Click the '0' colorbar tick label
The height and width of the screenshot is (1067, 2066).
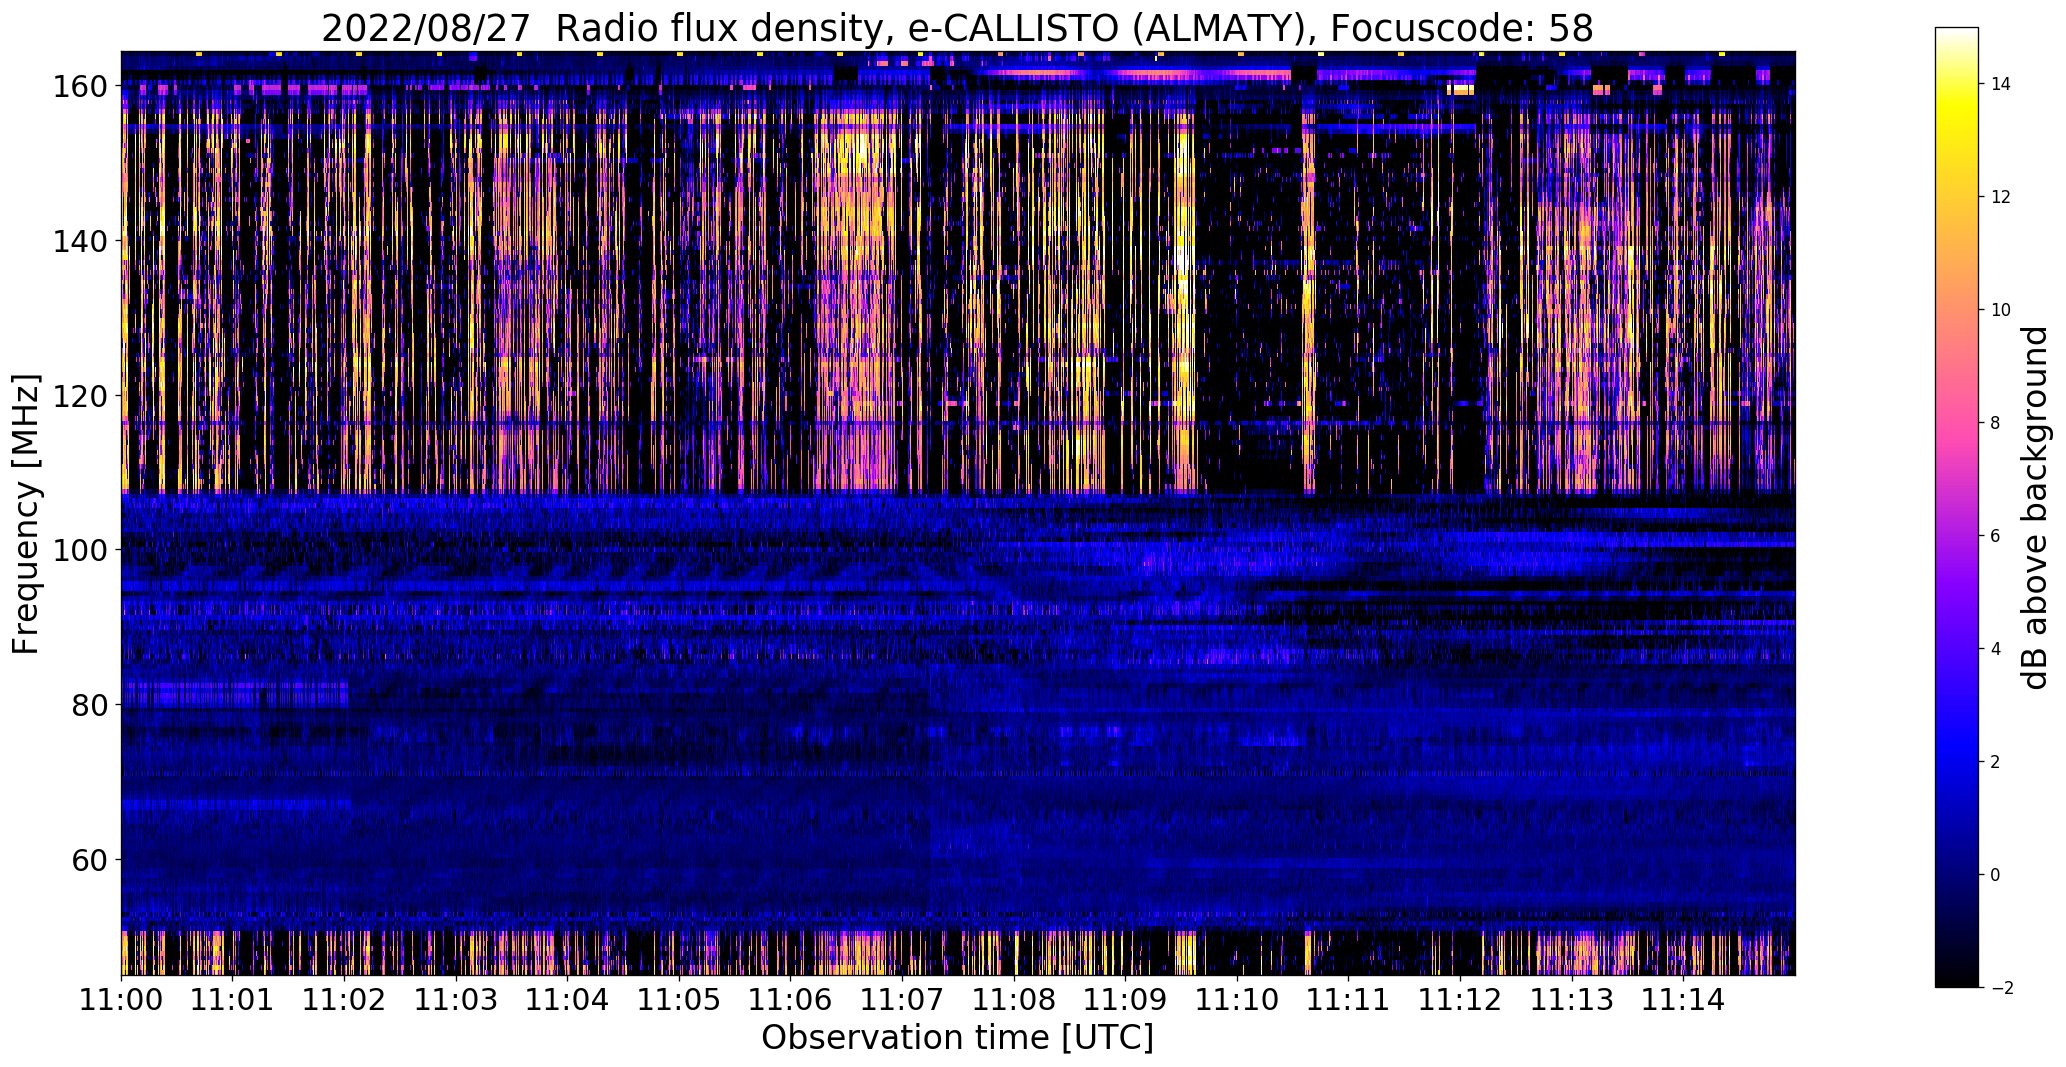1995,875
